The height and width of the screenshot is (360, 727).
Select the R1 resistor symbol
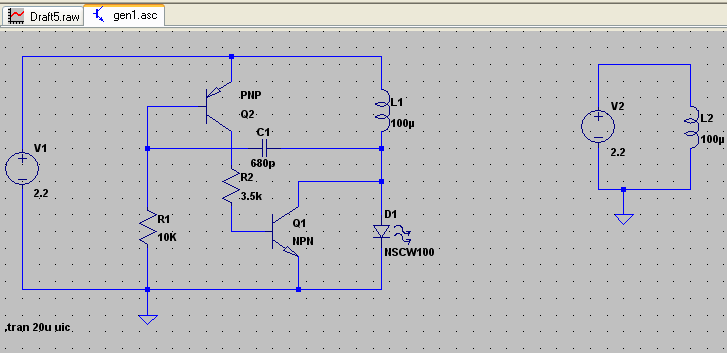147,227
